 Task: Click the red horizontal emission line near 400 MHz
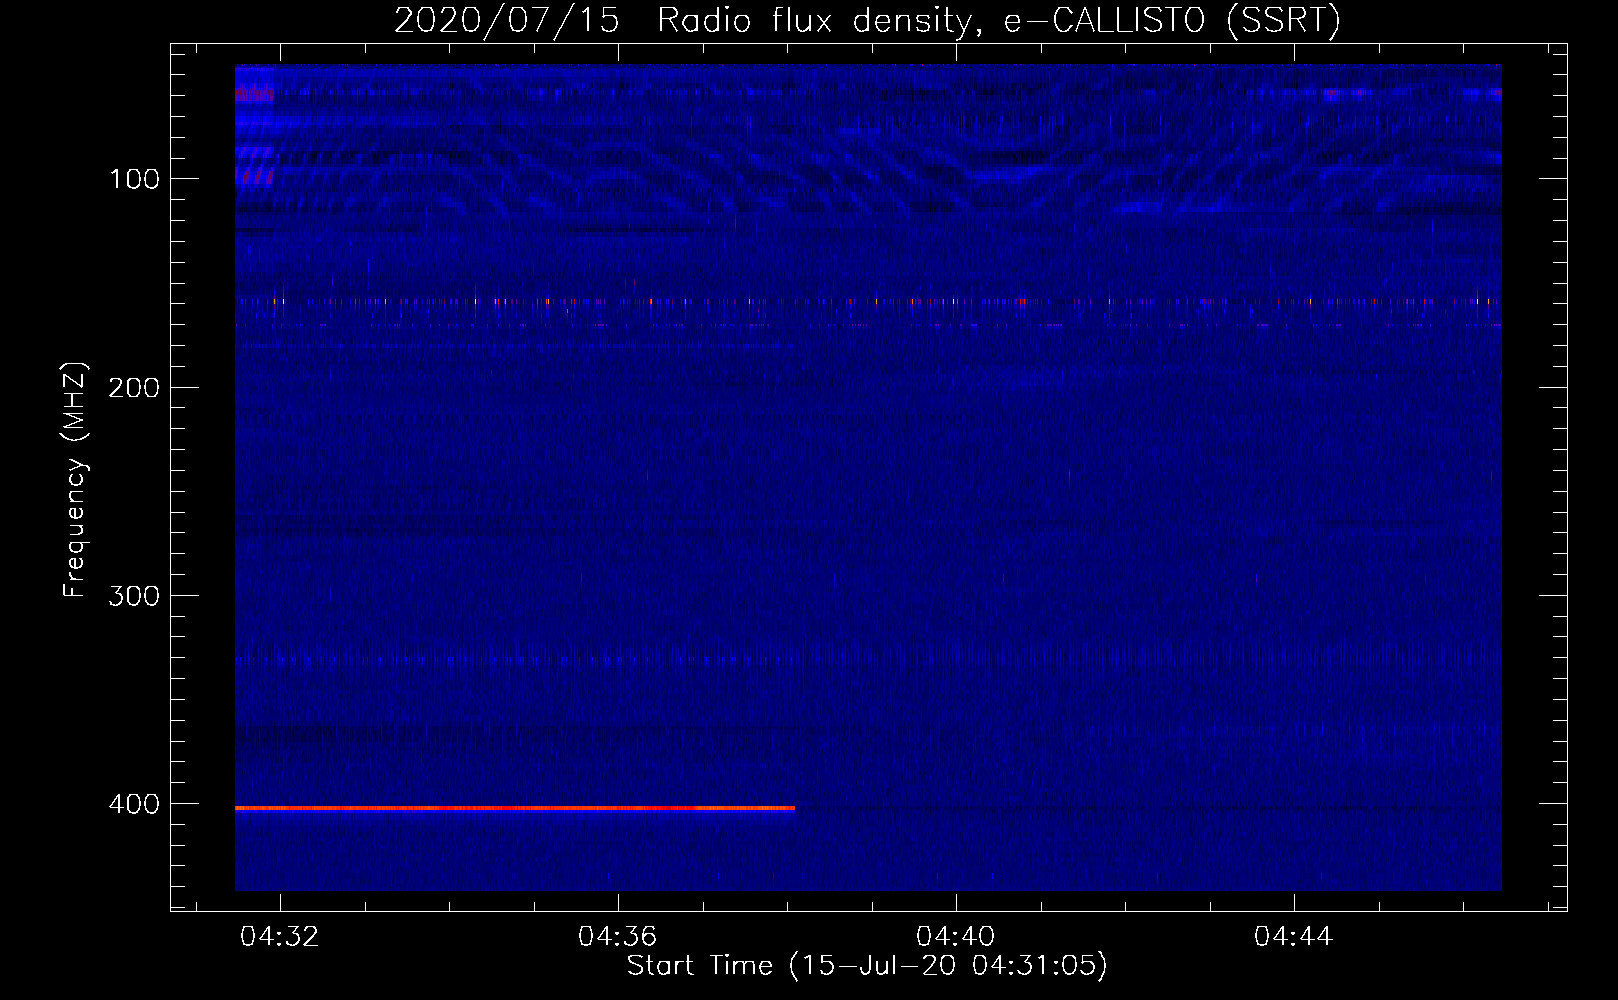point(515,808)
